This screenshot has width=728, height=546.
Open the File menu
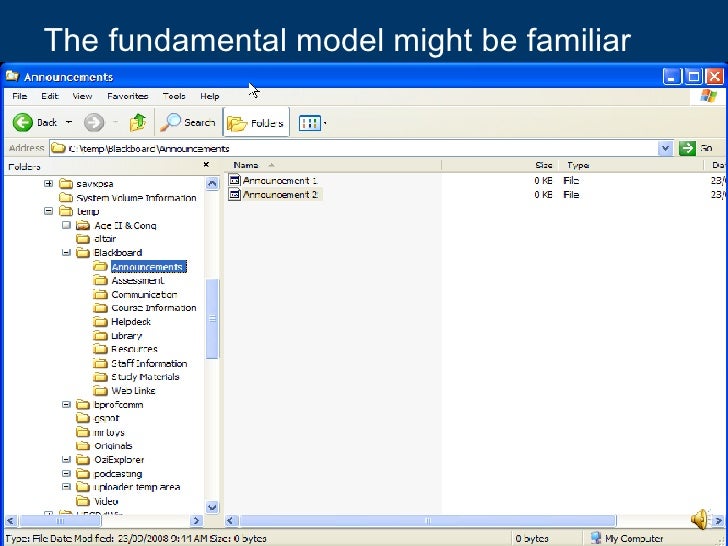click(20, 96)
